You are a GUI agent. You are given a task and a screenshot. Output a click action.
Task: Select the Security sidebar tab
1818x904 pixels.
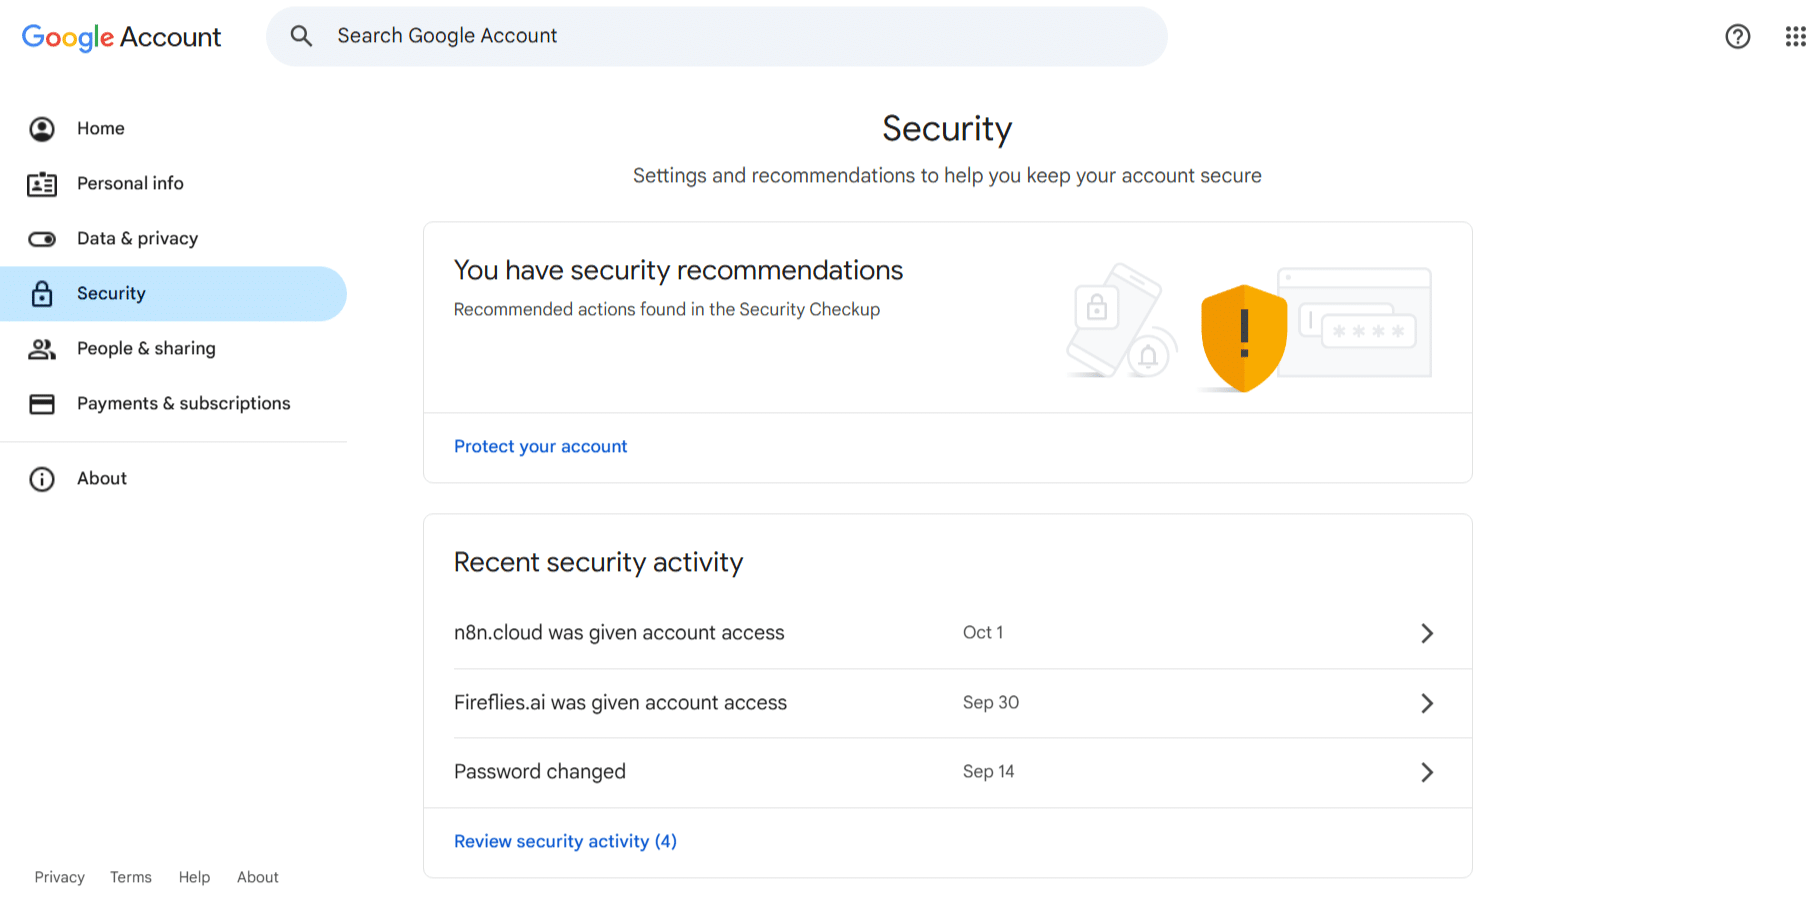coord(111,294)
